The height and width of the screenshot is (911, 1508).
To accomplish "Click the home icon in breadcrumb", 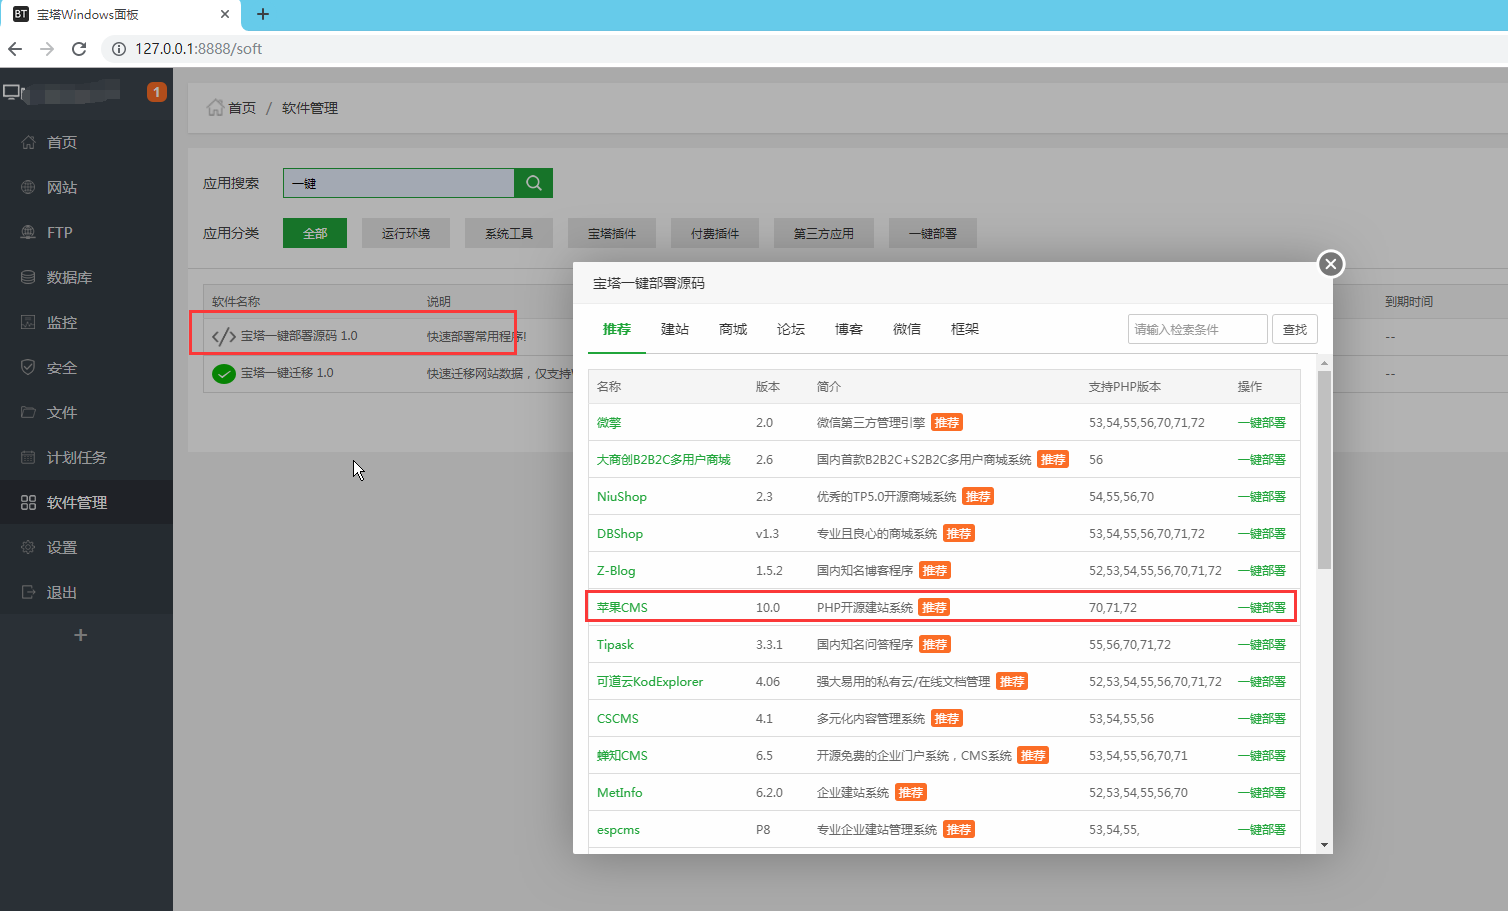I will [x=215, y=107].
